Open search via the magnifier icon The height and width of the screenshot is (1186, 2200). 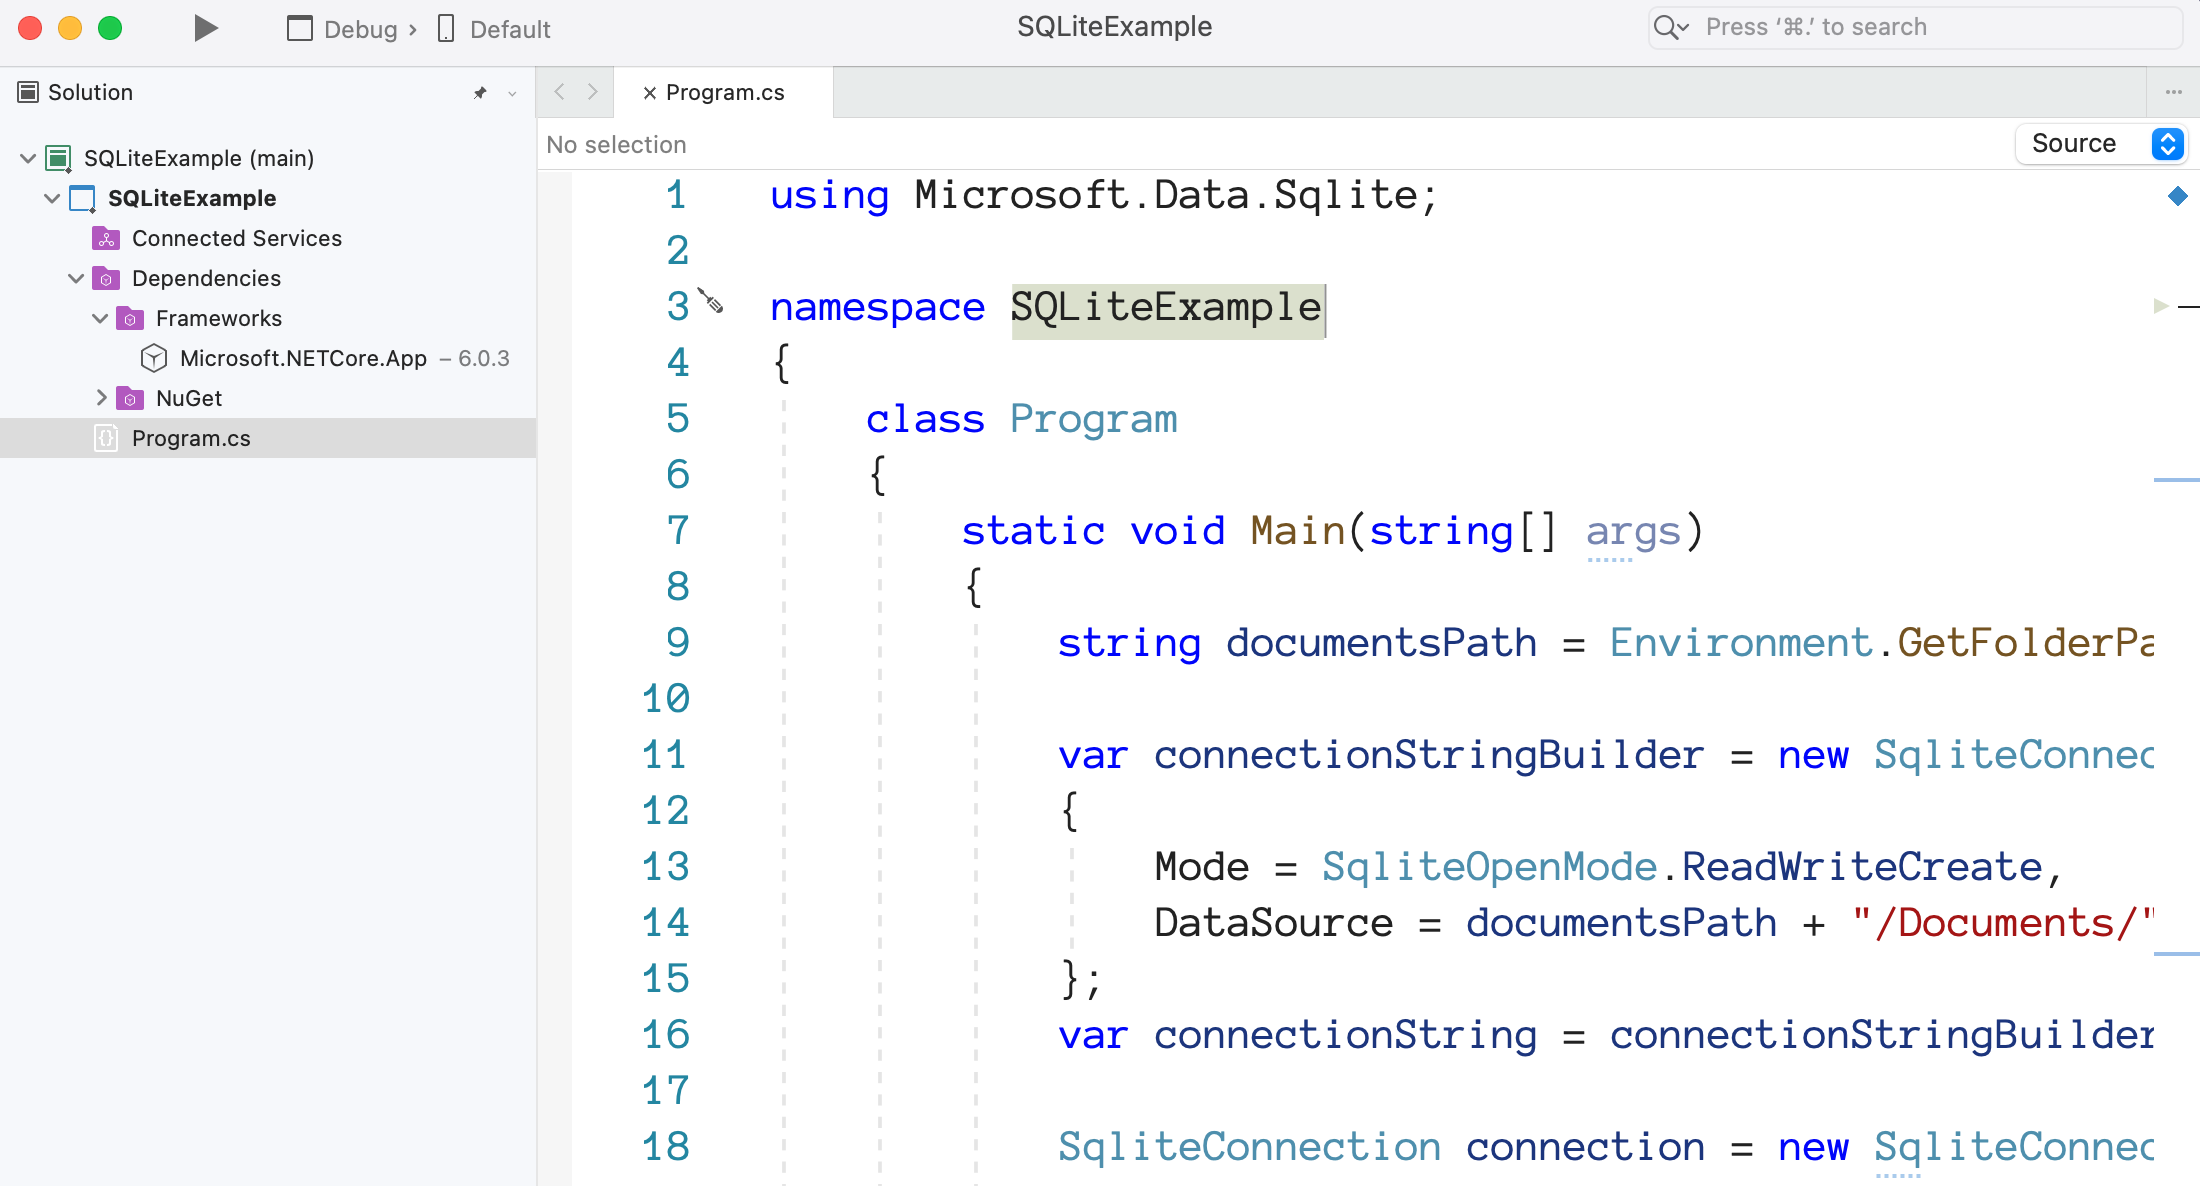pos(1670,27)
